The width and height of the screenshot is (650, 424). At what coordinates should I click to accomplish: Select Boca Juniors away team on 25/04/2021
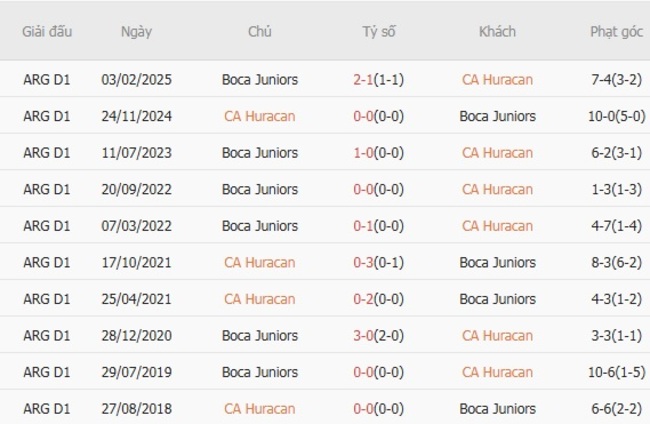coord(497,299)
